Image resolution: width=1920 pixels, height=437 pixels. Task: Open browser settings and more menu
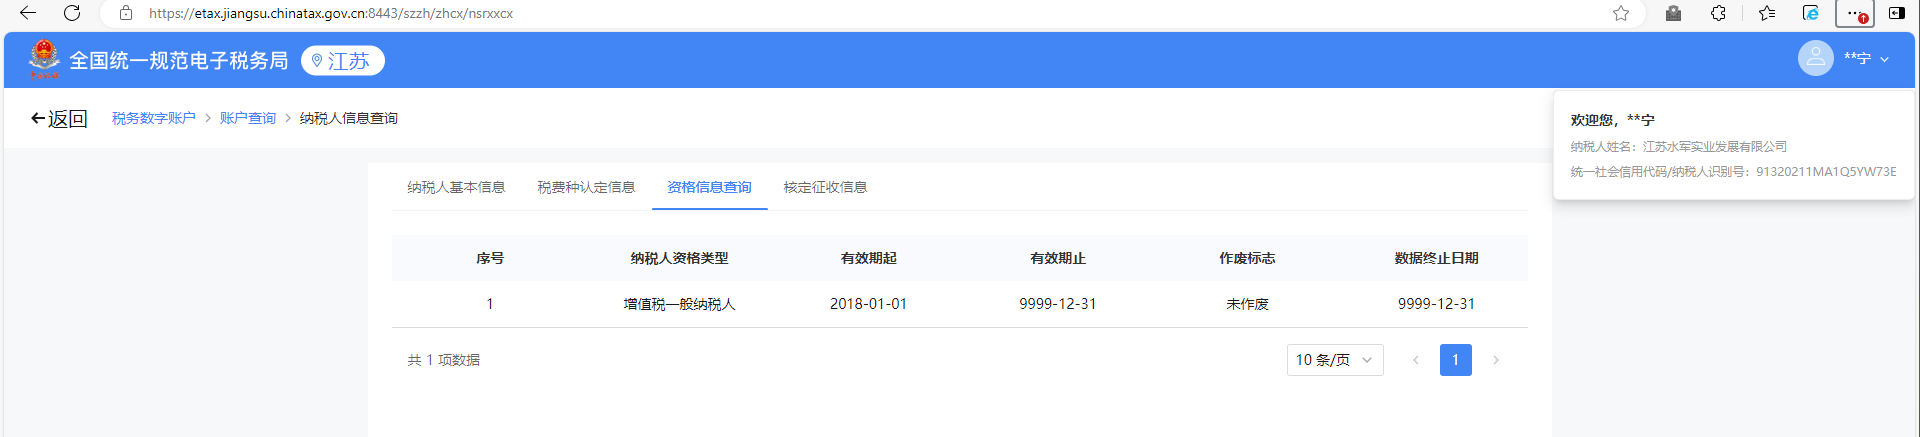coord(1854,13)
